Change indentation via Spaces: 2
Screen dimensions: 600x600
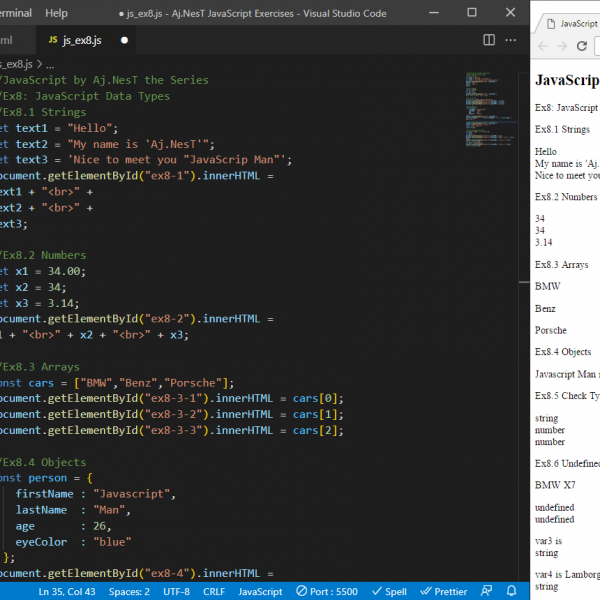point(129,591)
